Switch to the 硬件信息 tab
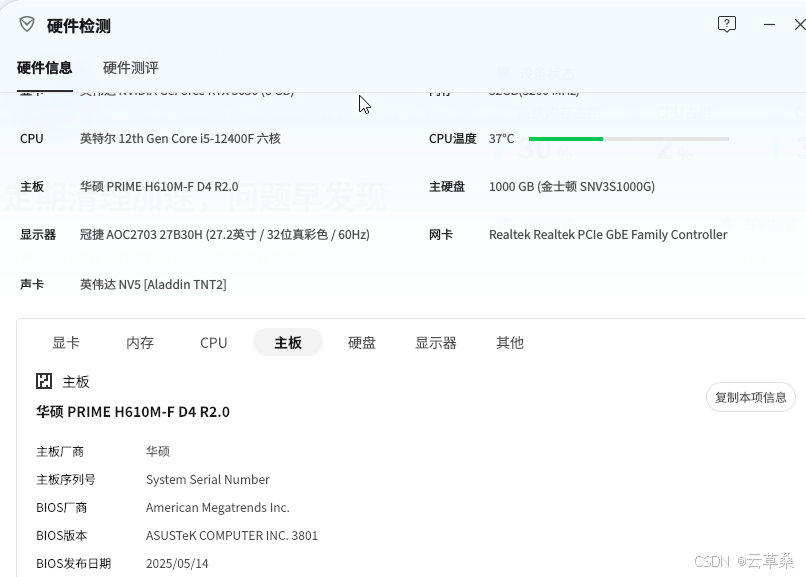This screenshot has width=806, height=577. click(x=44, y=68)
